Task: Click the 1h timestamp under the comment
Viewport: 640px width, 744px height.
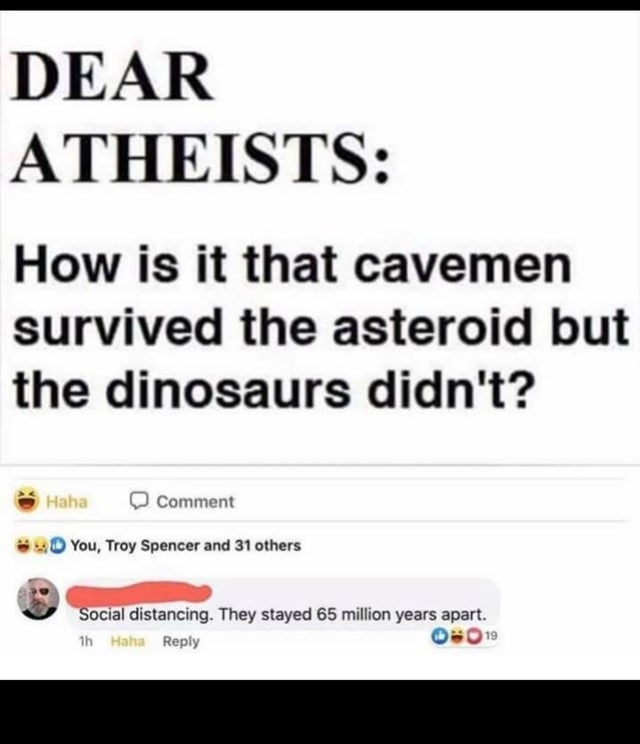Action: click(x=85, y=642)
